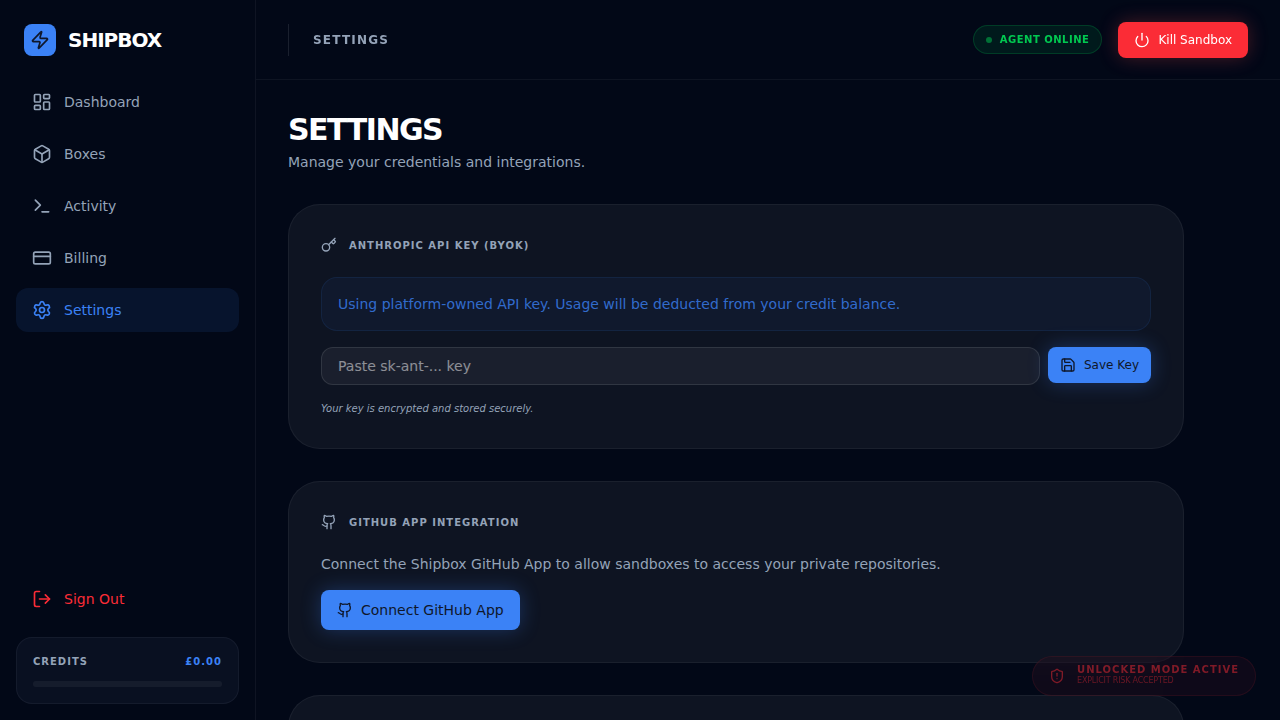Click the Sign Out arrow icon
The width and height of the screenshot is (1280, 720).
point(42,599)
